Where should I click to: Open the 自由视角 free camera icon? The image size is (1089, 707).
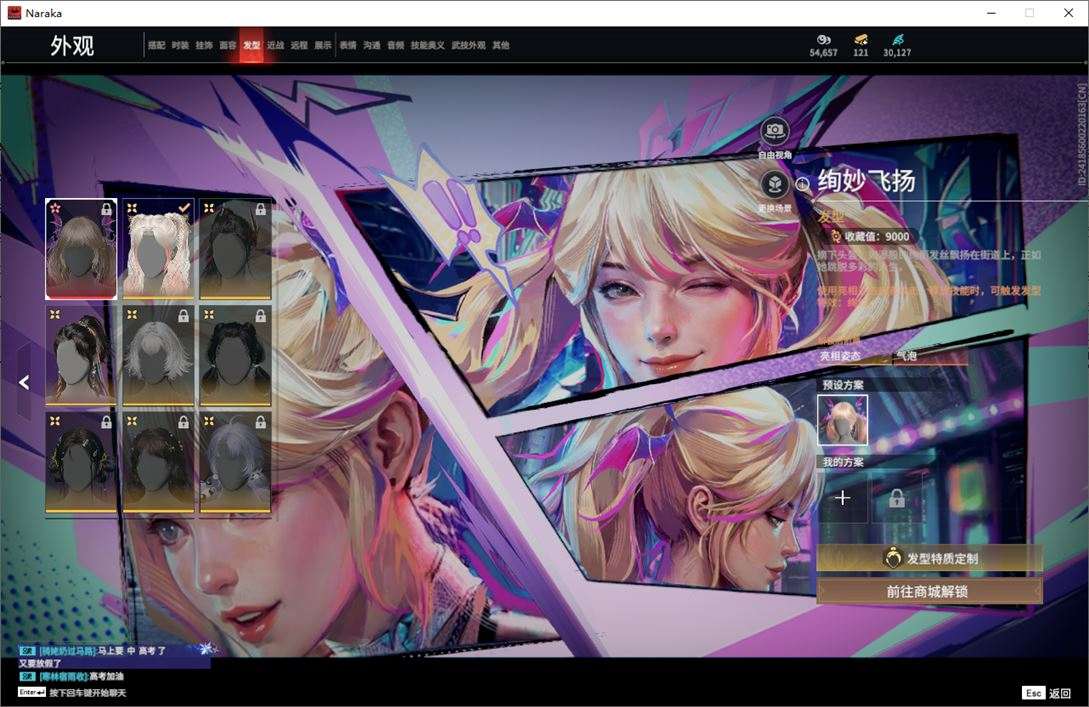tap(774, 131)
